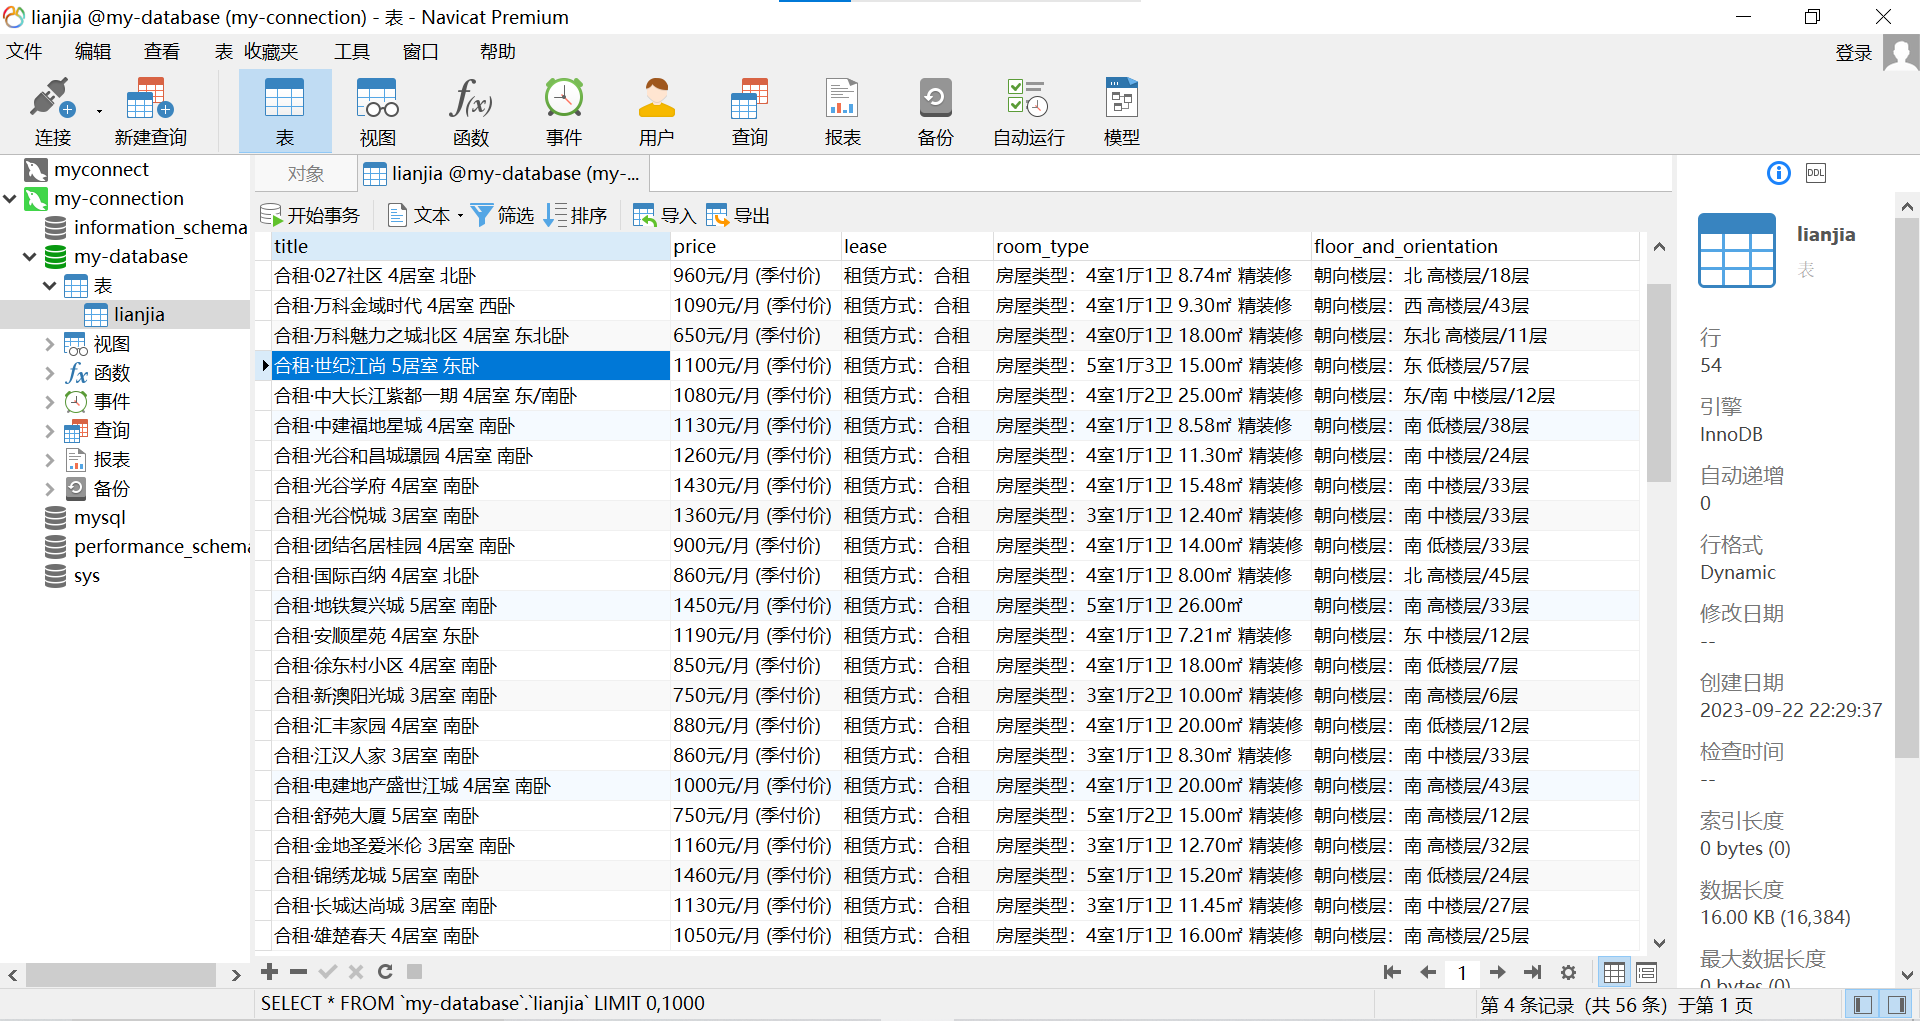Open the 编辑 menu
This screenshot has width=1920, height=1021.
tap(93, 51)
